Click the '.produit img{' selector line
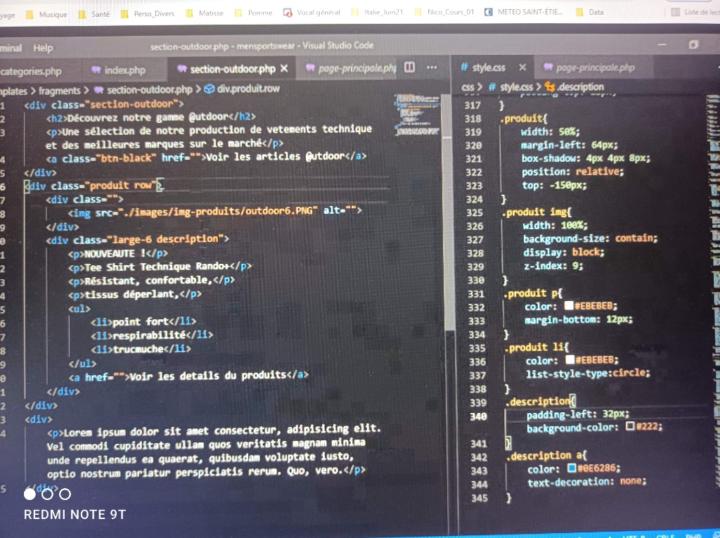 click(x=536, y=212)
